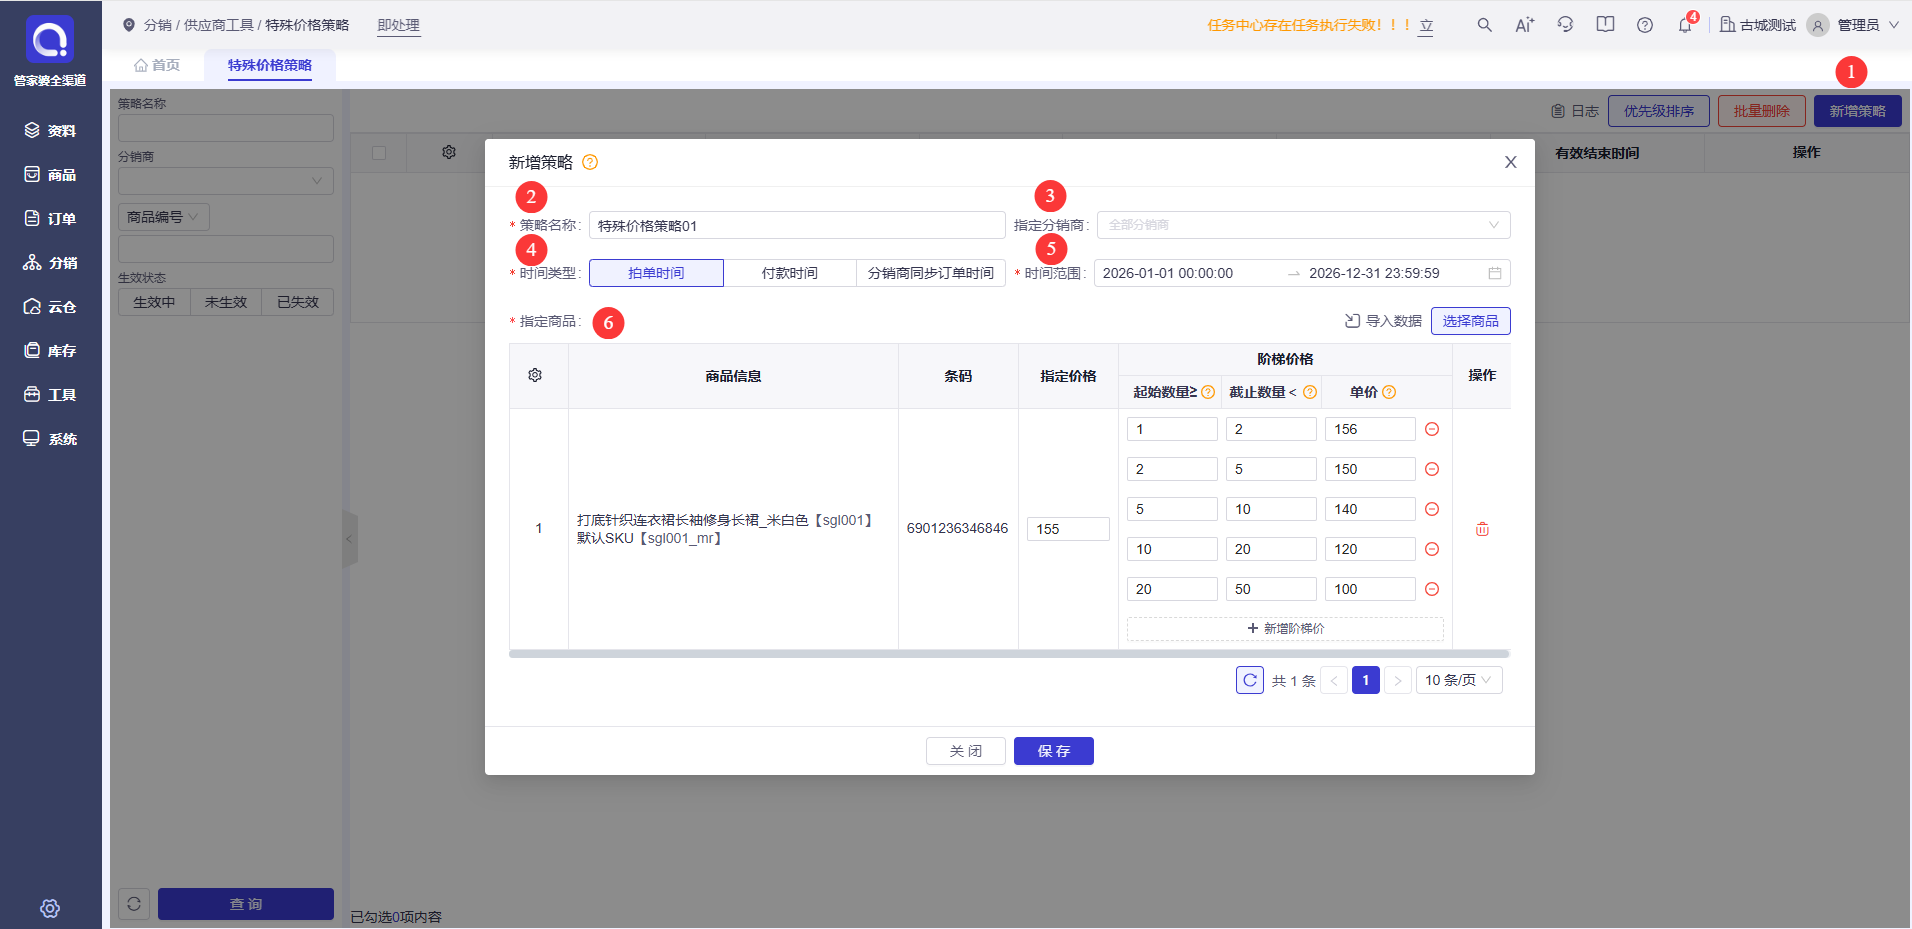Click 即处理 link in top bar

[x=399, y=25]
